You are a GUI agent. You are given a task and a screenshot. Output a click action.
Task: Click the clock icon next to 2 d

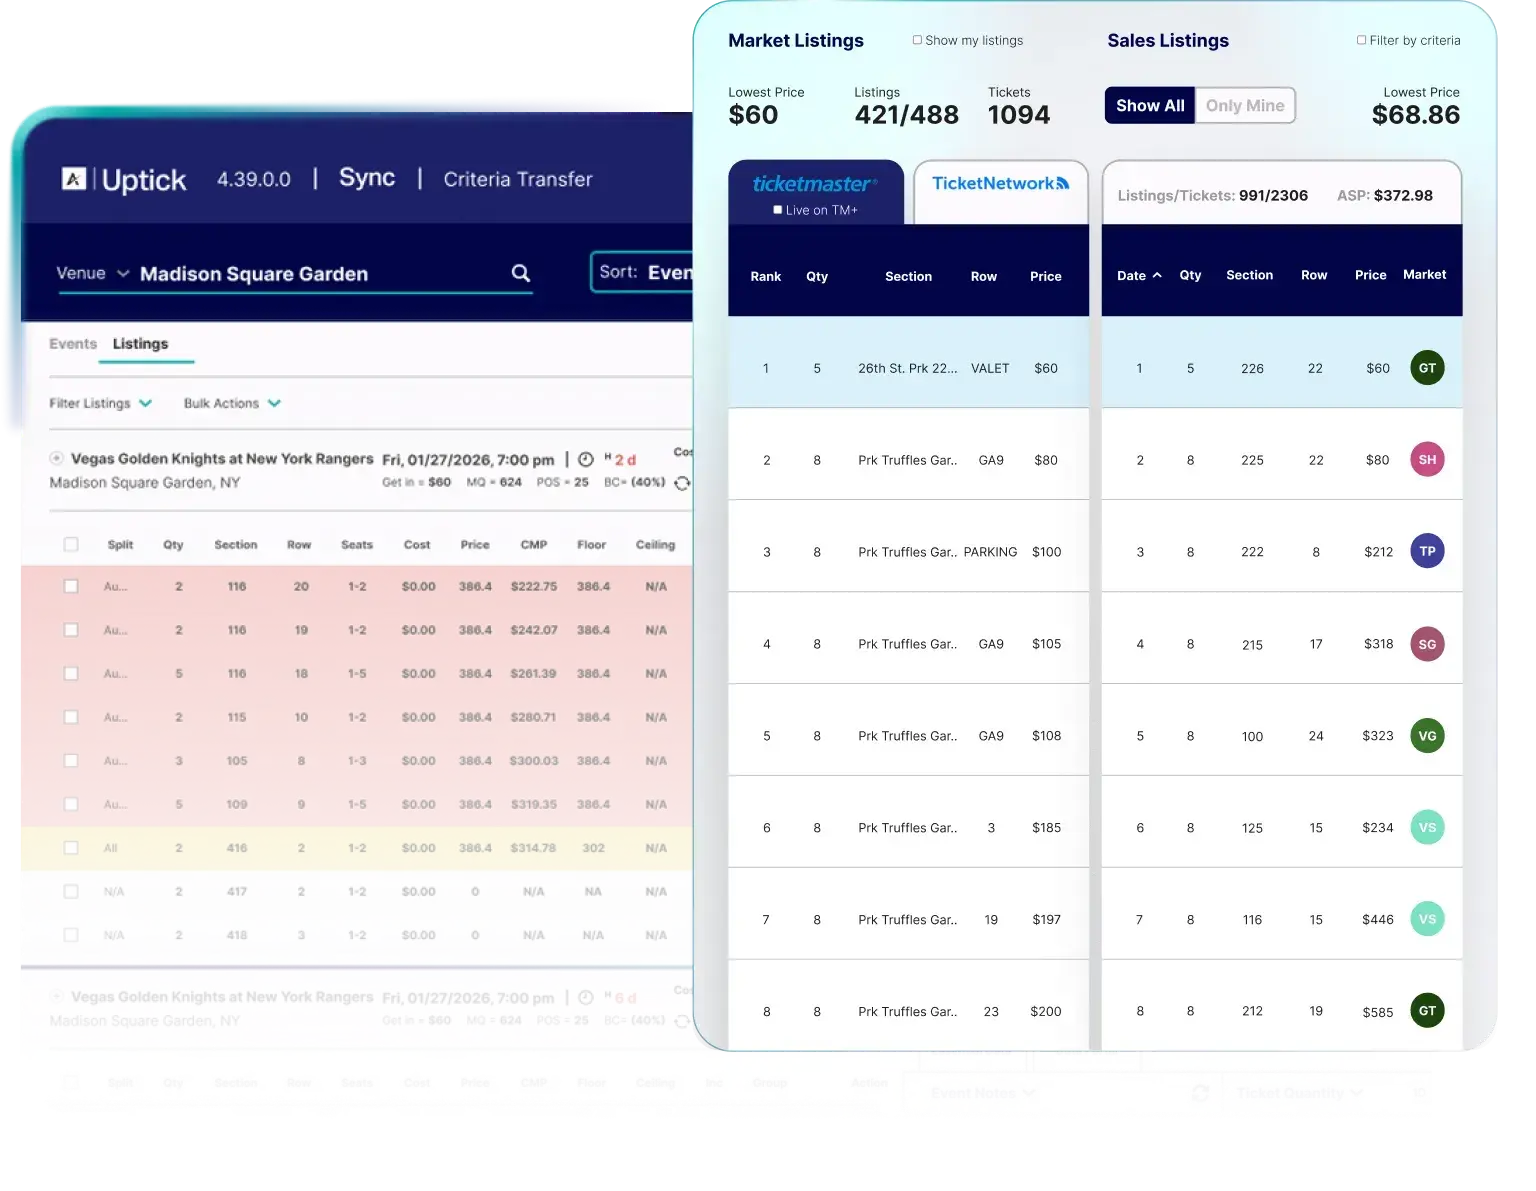(586, 459)
